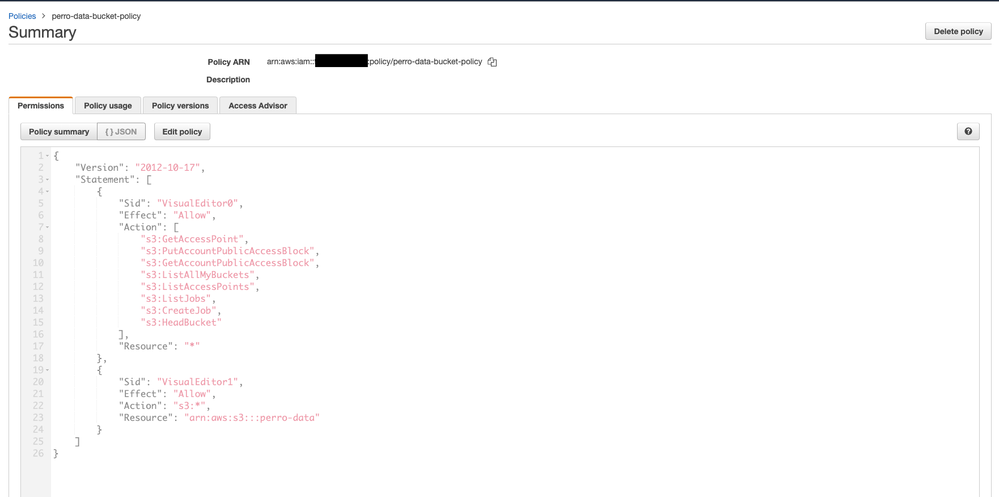Viewport: 999px width, 497px height.
Task: Click the "VisualEditor0" Sid value
Action: click(200, 203)
